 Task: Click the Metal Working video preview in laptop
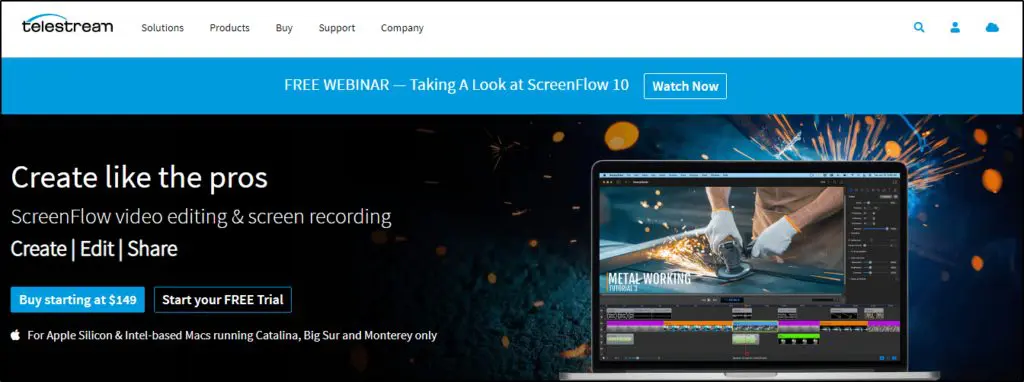(722, 240)
